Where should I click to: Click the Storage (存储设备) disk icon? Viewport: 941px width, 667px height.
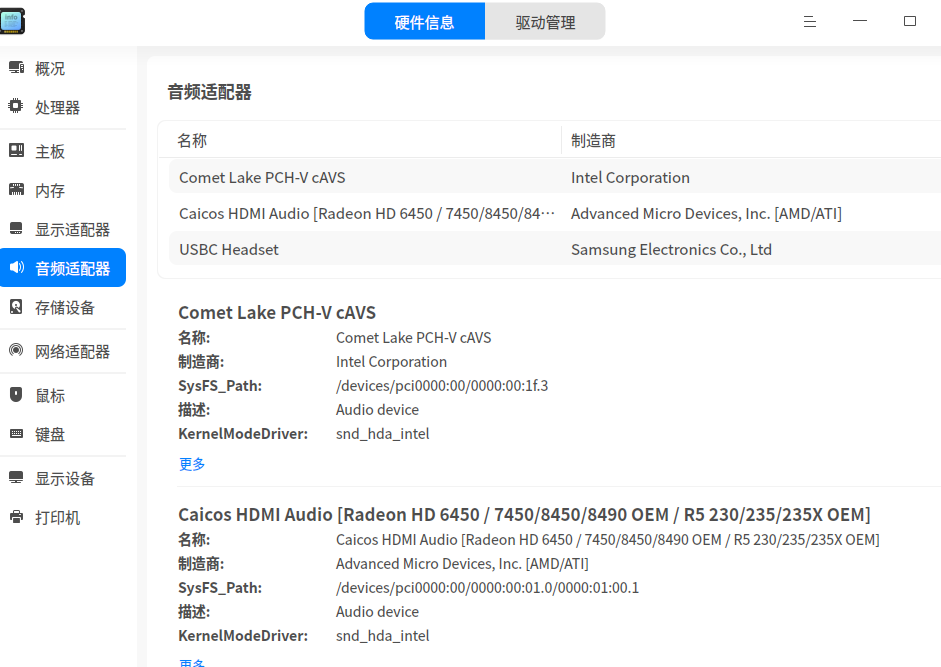point(16,307)
